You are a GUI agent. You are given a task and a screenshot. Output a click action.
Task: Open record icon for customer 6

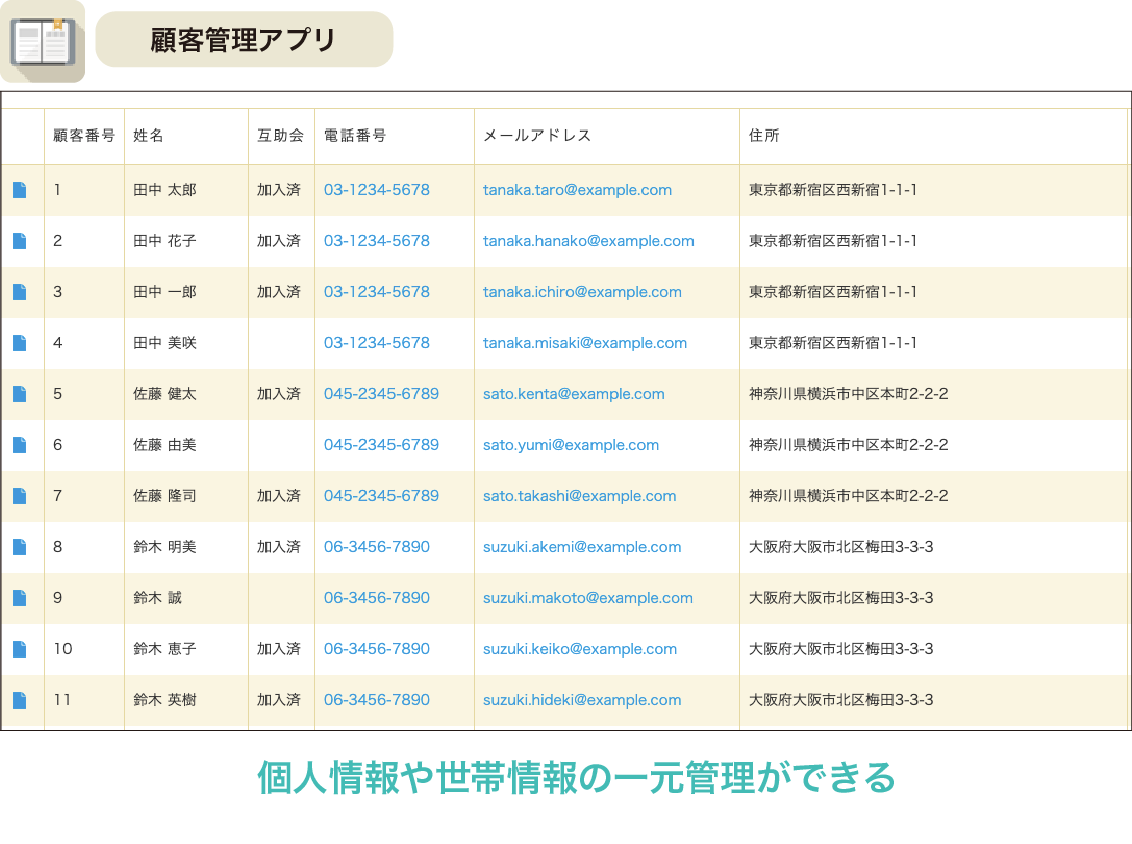pyautogui.click(x=19, y=445)
